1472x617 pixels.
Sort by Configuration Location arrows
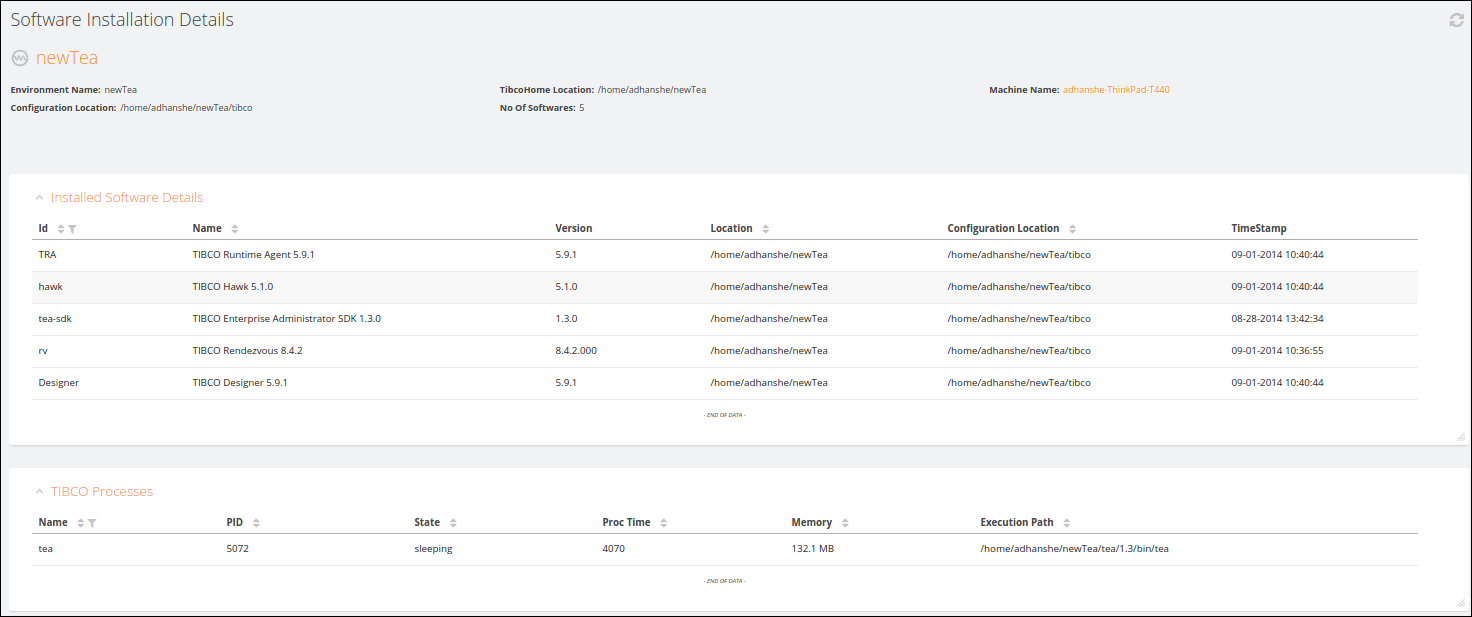point(1071,229)
